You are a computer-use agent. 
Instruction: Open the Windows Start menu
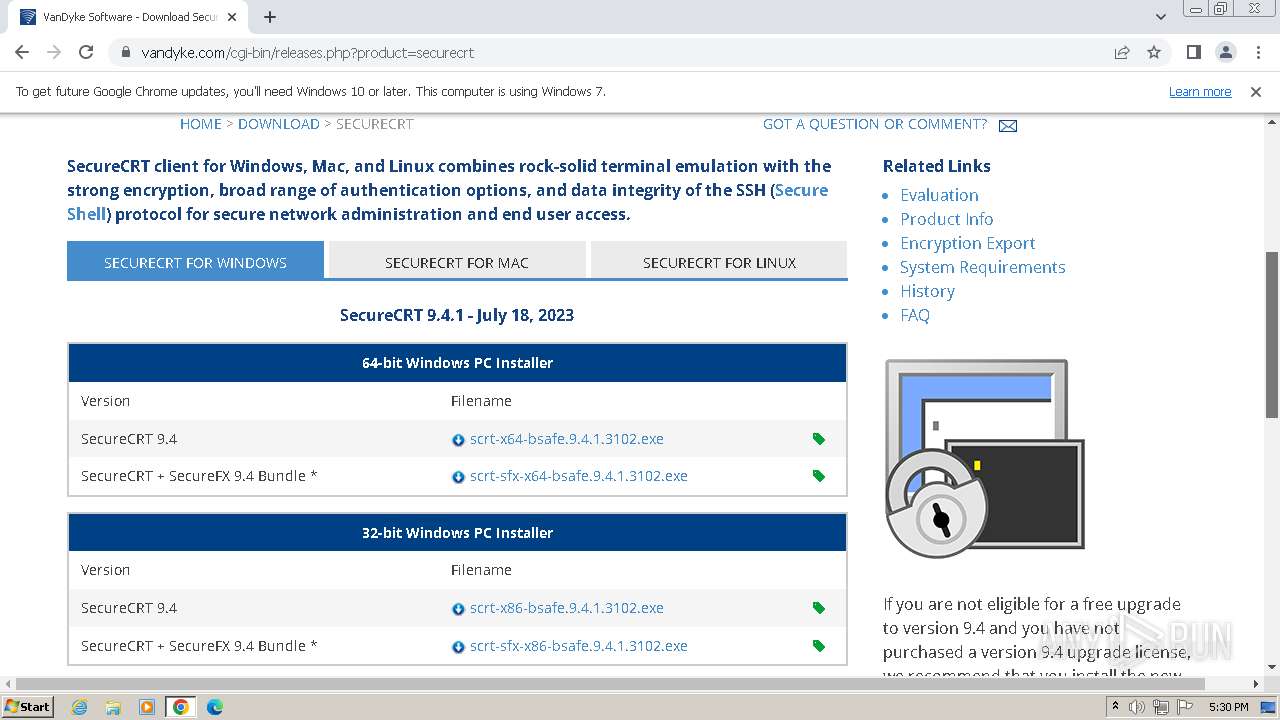coord(28,706)
